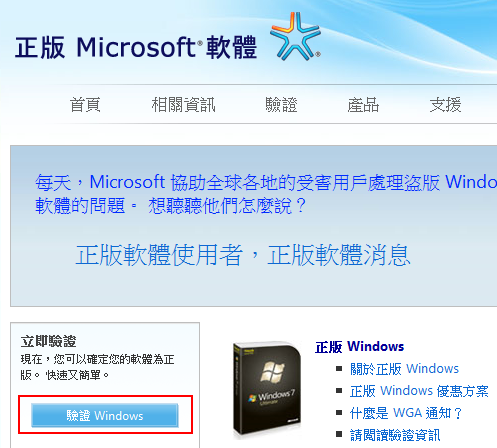Click the 正版 Microsoft 軟體 page title

136,47
